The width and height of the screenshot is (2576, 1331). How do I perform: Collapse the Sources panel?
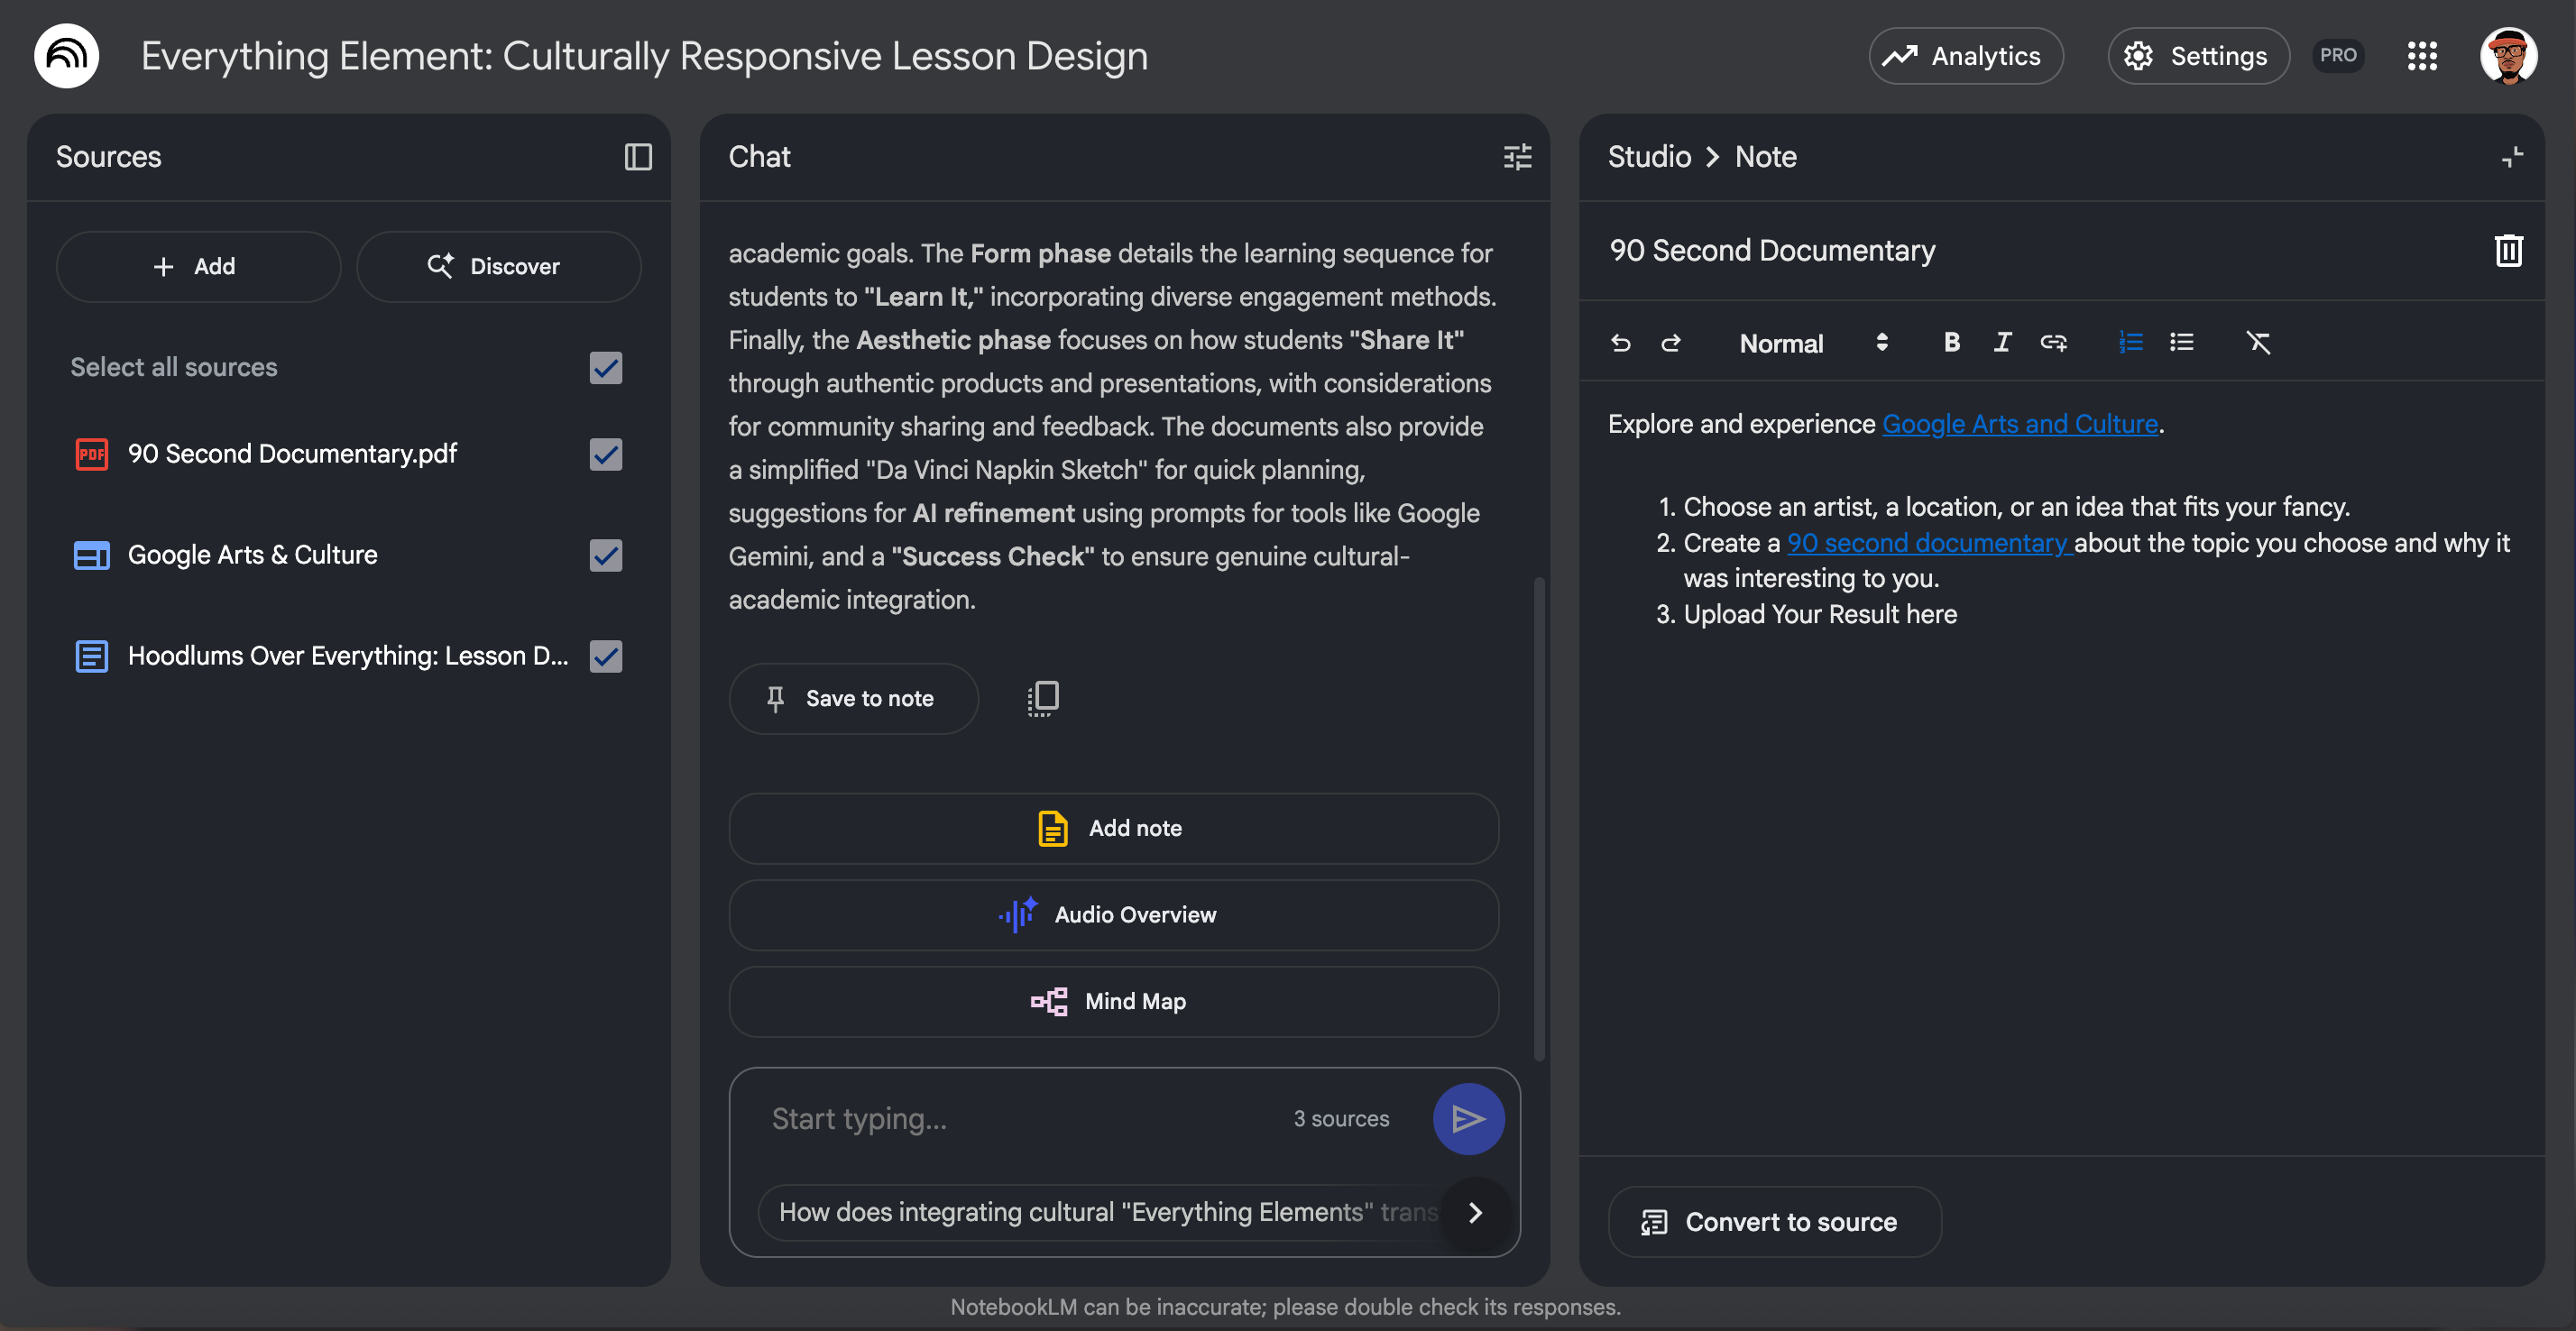tap(638, 157)
